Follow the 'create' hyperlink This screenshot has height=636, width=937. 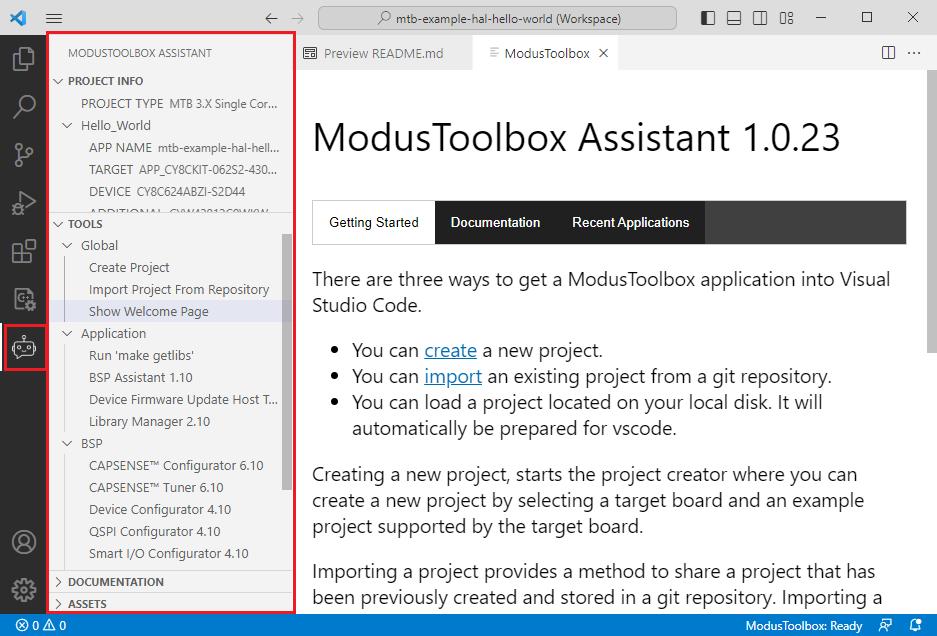[x=451, y=350]
